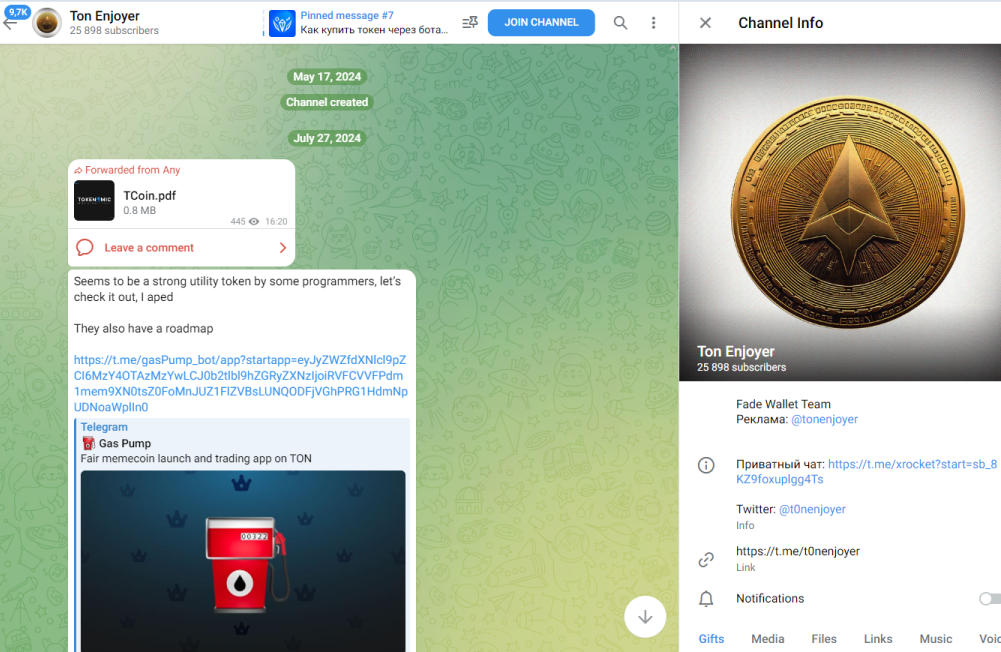Image resolution: width=1001 pixels, height=652 pixels.
Task: Close the Channel Info panel
Action: pos(705,23)
